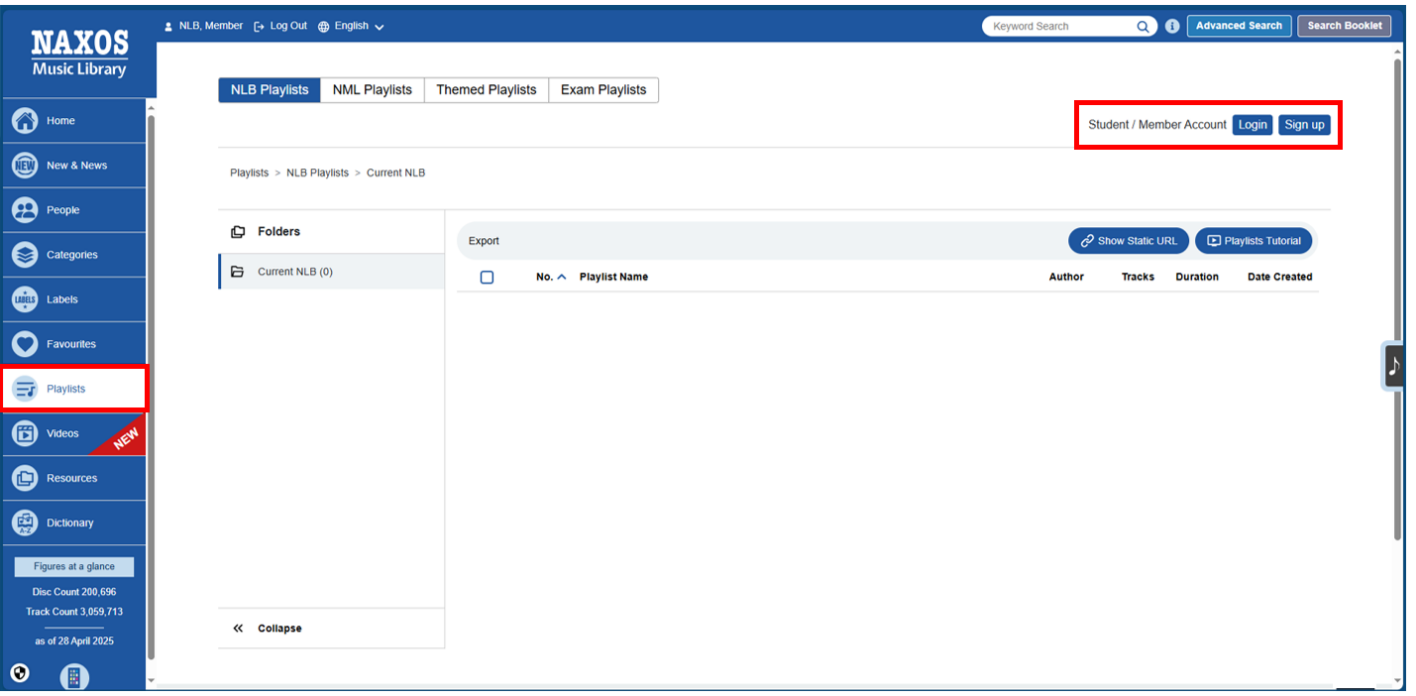
Task: Open New & News from the sidebar
Action: pos(73,166)
